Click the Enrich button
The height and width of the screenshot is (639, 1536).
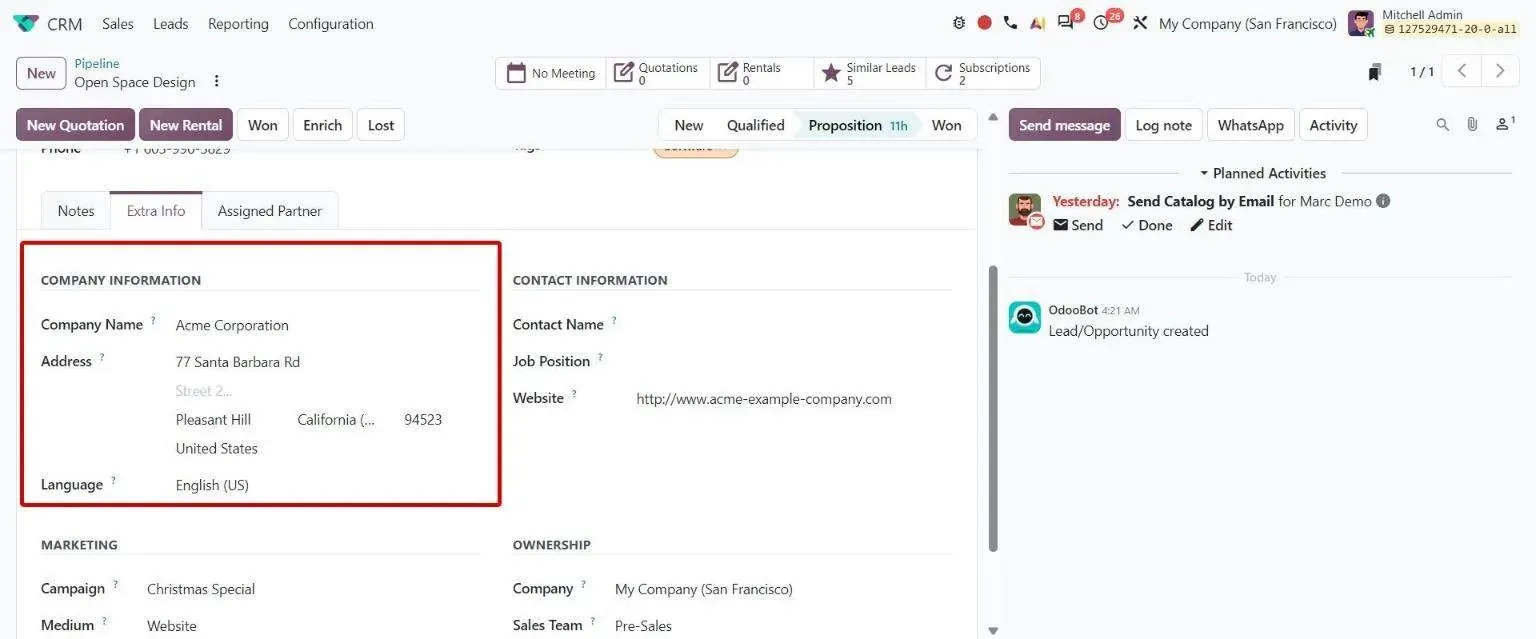pyautogui.click(x=323, y=125)
